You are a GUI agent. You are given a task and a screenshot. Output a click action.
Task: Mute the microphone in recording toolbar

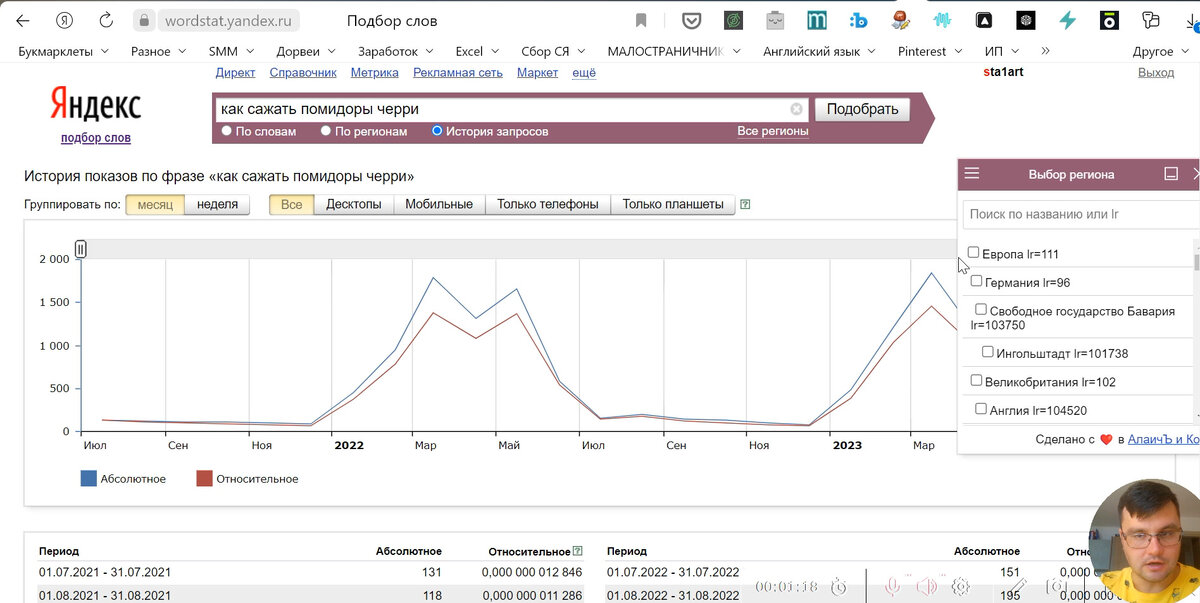tap(892, 587)
